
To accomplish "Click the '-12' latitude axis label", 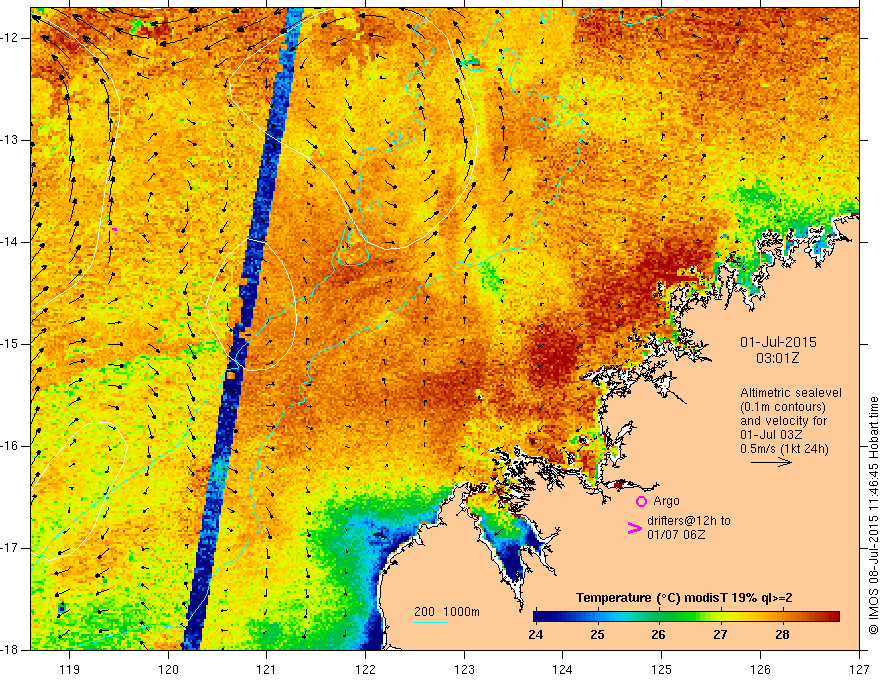I will click(10, 38).
